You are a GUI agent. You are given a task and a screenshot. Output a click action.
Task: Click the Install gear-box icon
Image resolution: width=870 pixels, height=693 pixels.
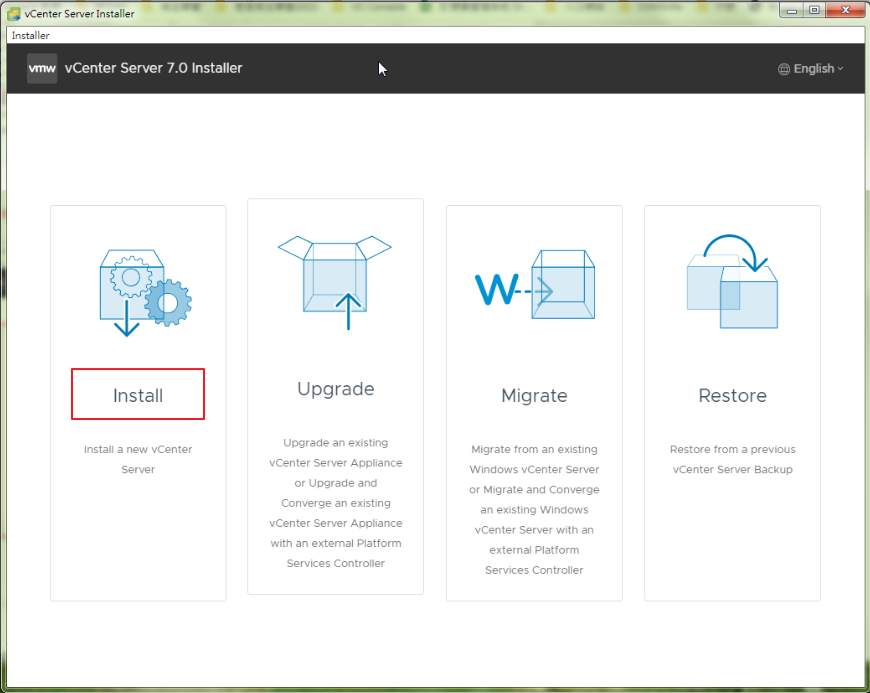[x=145, y=293]
